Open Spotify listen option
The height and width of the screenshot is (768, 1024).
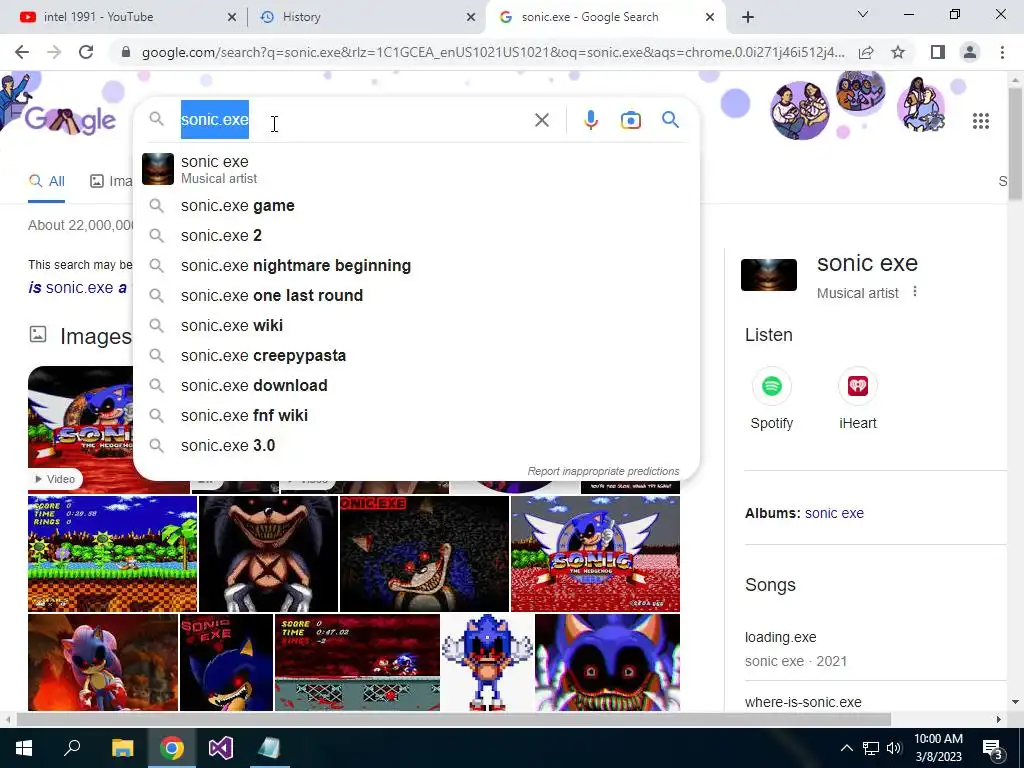[771, 398]
